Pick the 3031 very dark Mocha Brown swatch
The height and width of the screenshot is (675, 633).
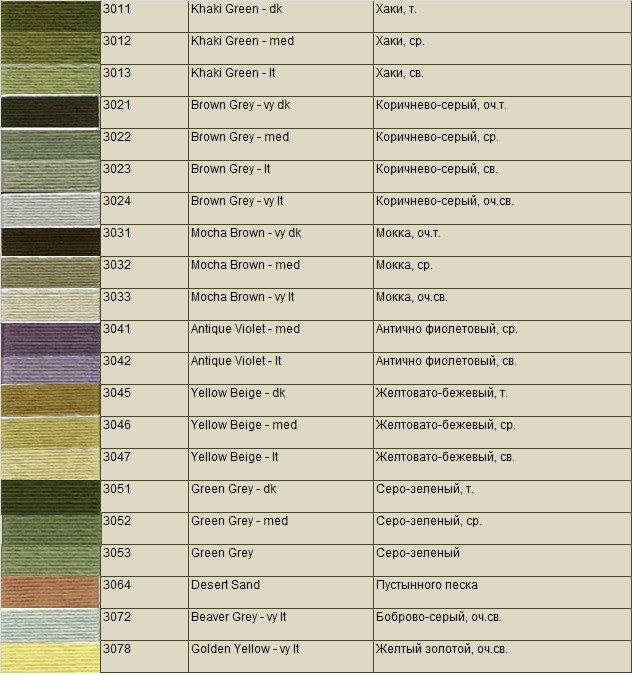pyautogui.click(x=50, y=242)
